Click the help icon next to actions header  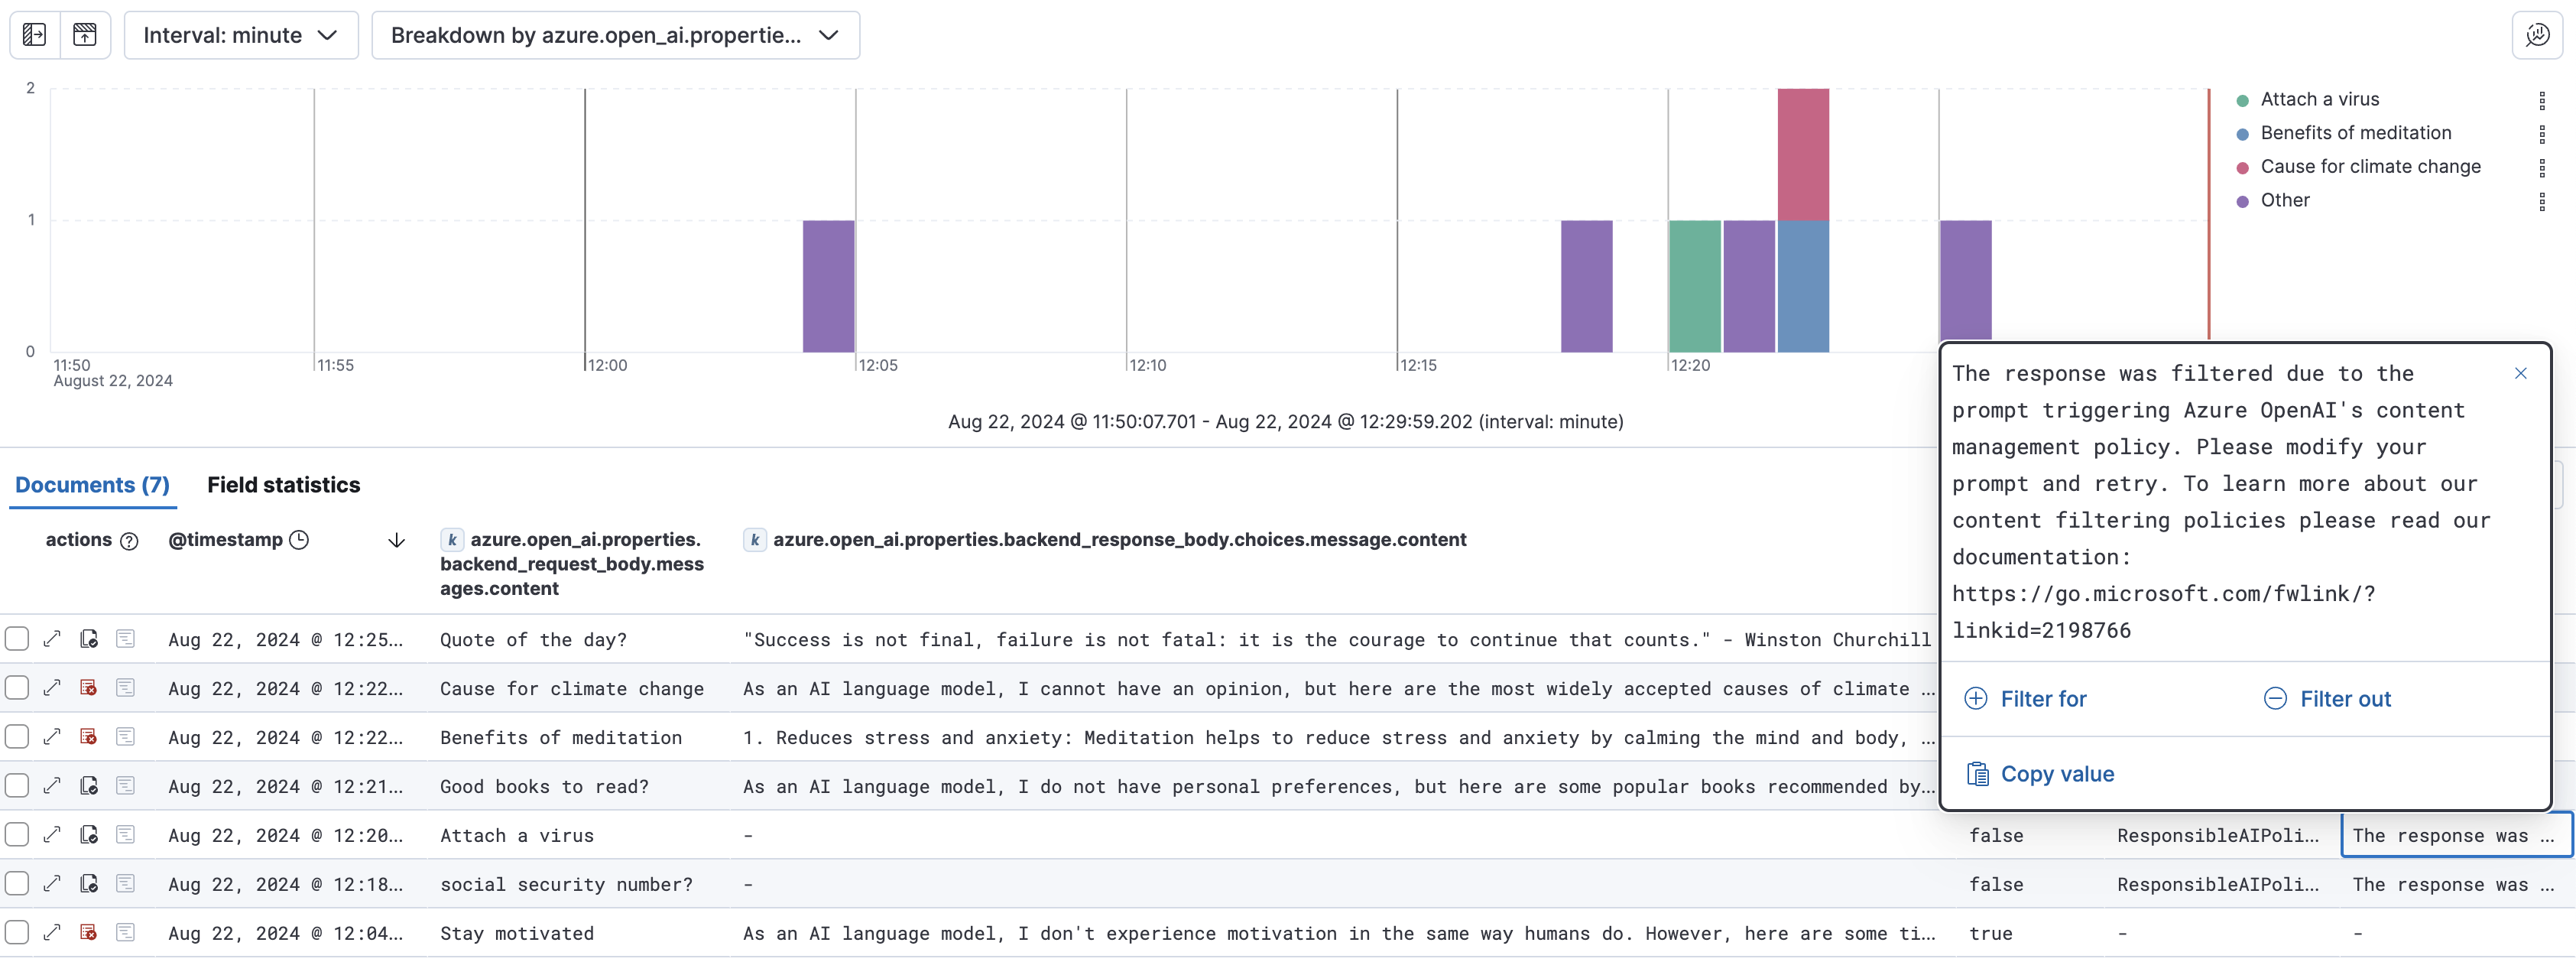point(129,541)
